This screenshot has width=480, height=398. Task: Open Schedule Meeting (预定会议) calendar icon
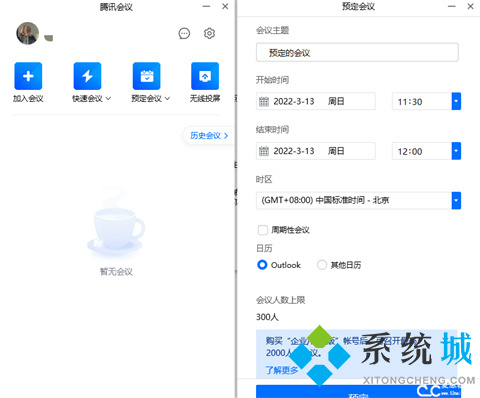[147, 76]
